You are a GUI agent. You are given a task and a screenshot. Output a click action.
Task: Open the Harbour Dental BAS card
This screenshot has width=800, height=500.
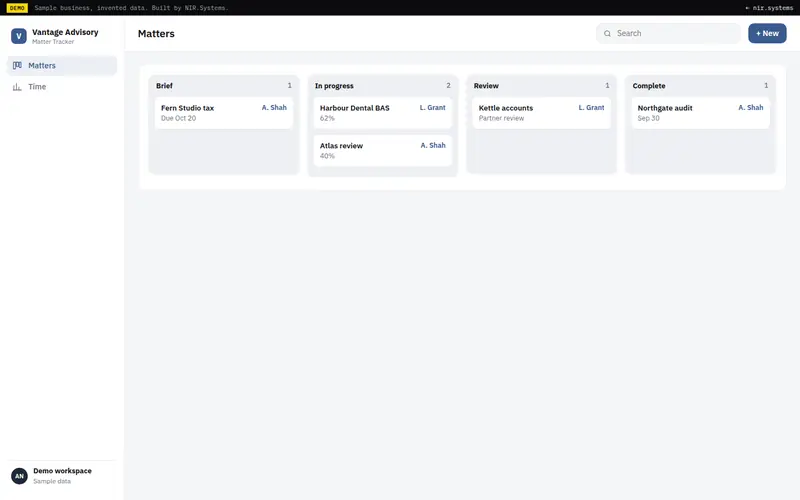[383, 113]
